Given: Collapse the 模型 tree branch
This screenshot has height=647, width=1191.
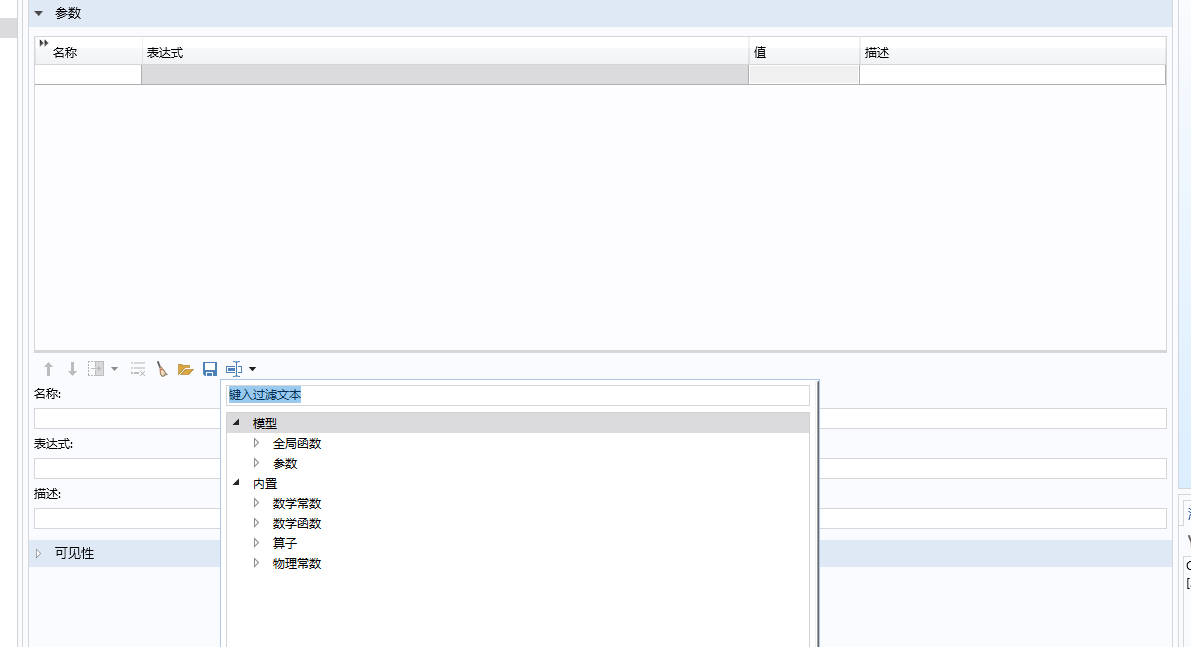Looking at the screenshot, I should [x=235, y=422].
